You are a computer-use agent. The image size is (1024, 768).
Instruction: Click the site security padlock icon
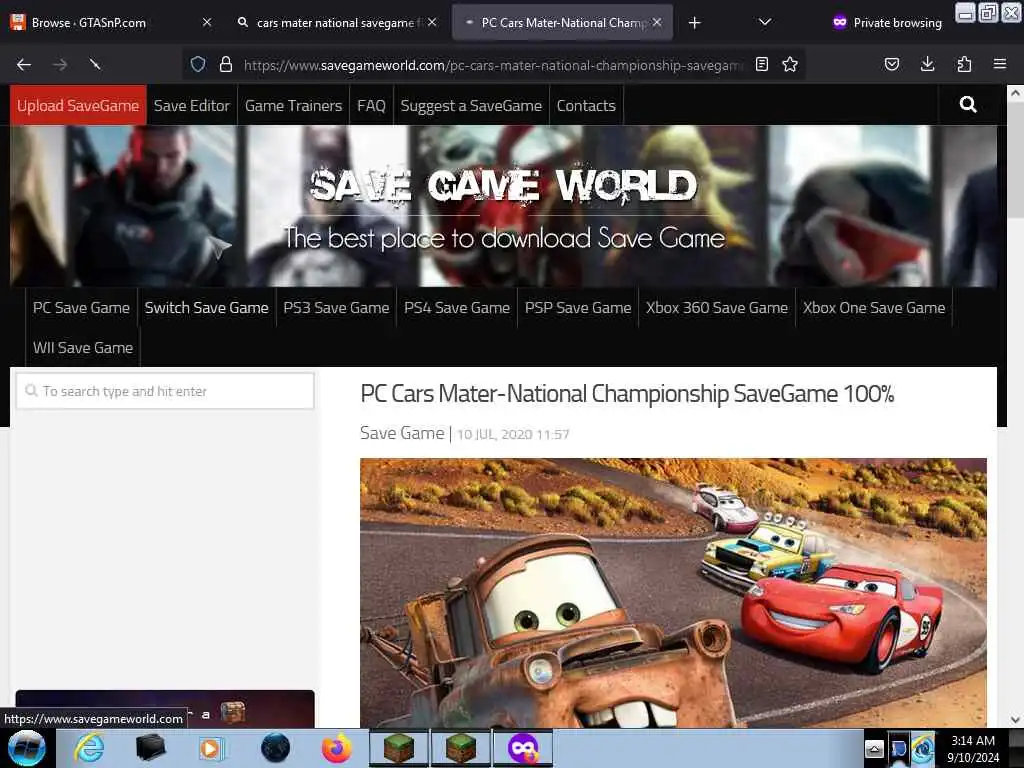point(226,64)
